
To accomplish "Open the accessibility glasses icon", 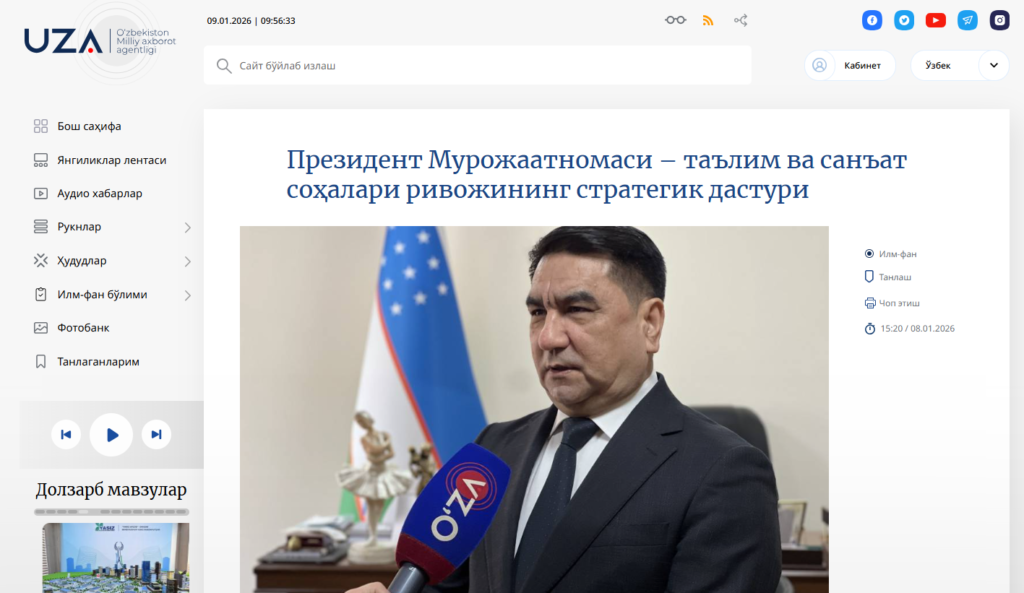I will (675, 20).
